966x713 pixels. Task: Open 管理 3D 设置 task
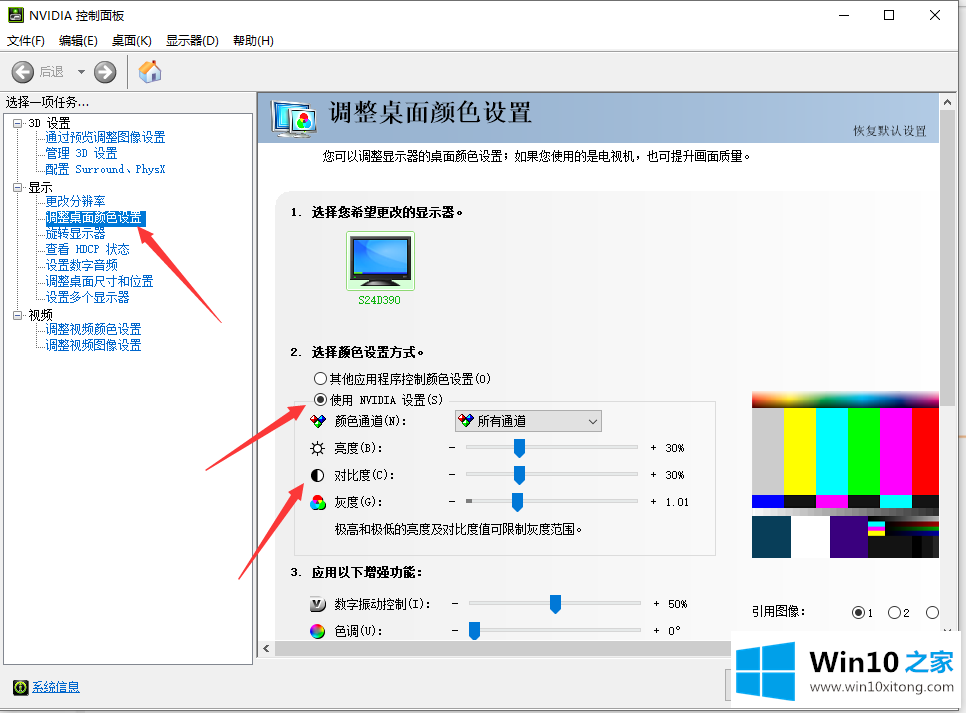(x=81, y=153)
